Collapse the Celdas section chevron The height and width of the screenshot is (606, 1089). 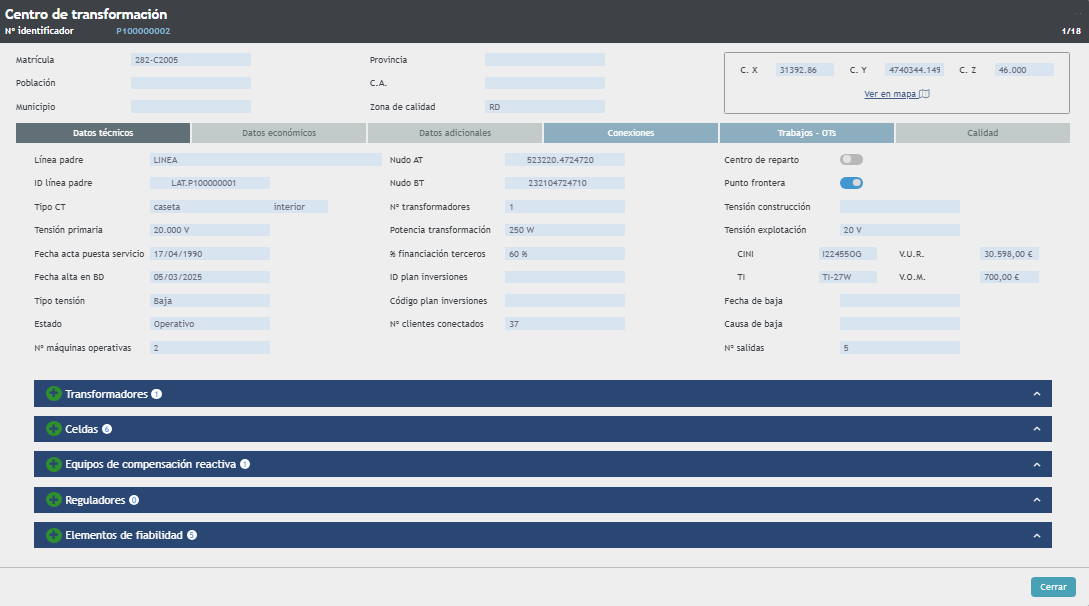click(1037, 429)
